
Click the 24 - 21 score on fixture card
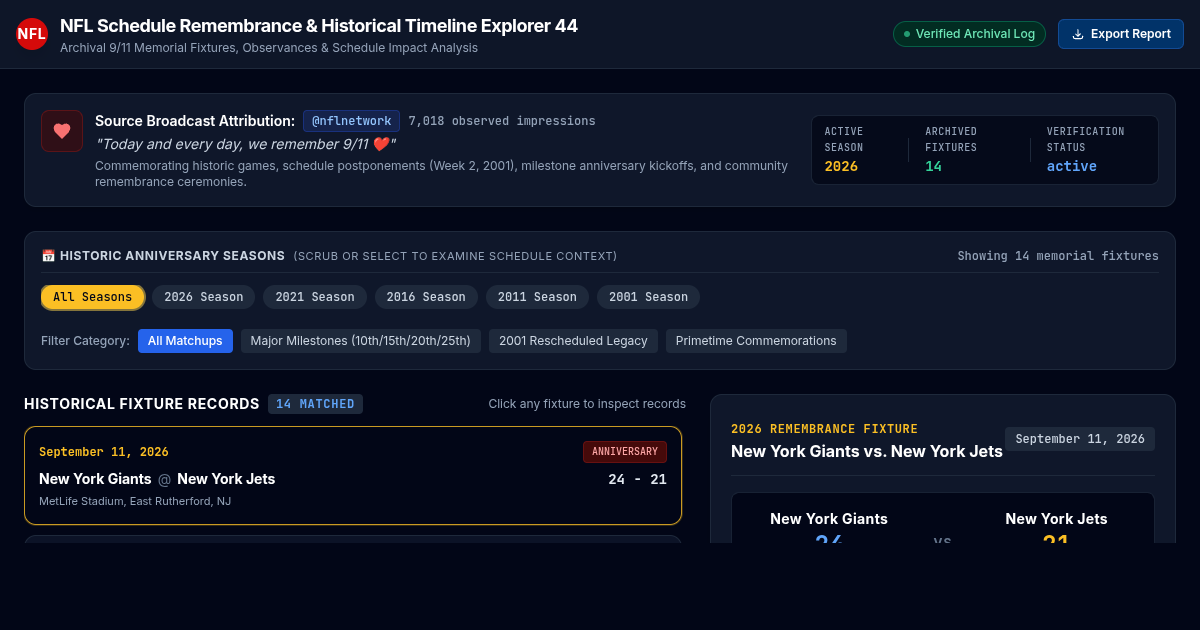click(x=637, y=479)
